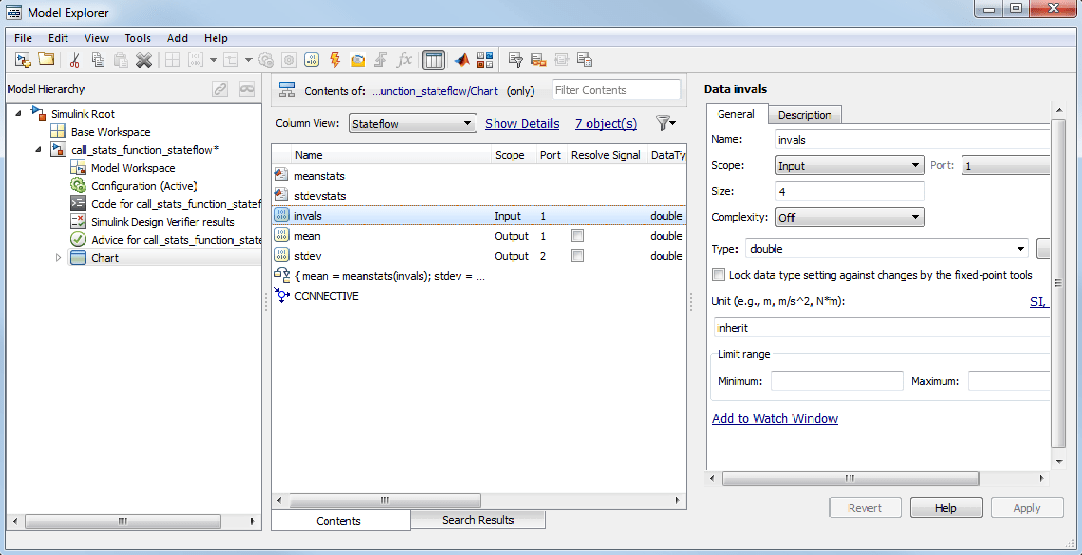Viewport: 1082px width, 555px height.
Task: Click the Help button
Action: [946, 507]
